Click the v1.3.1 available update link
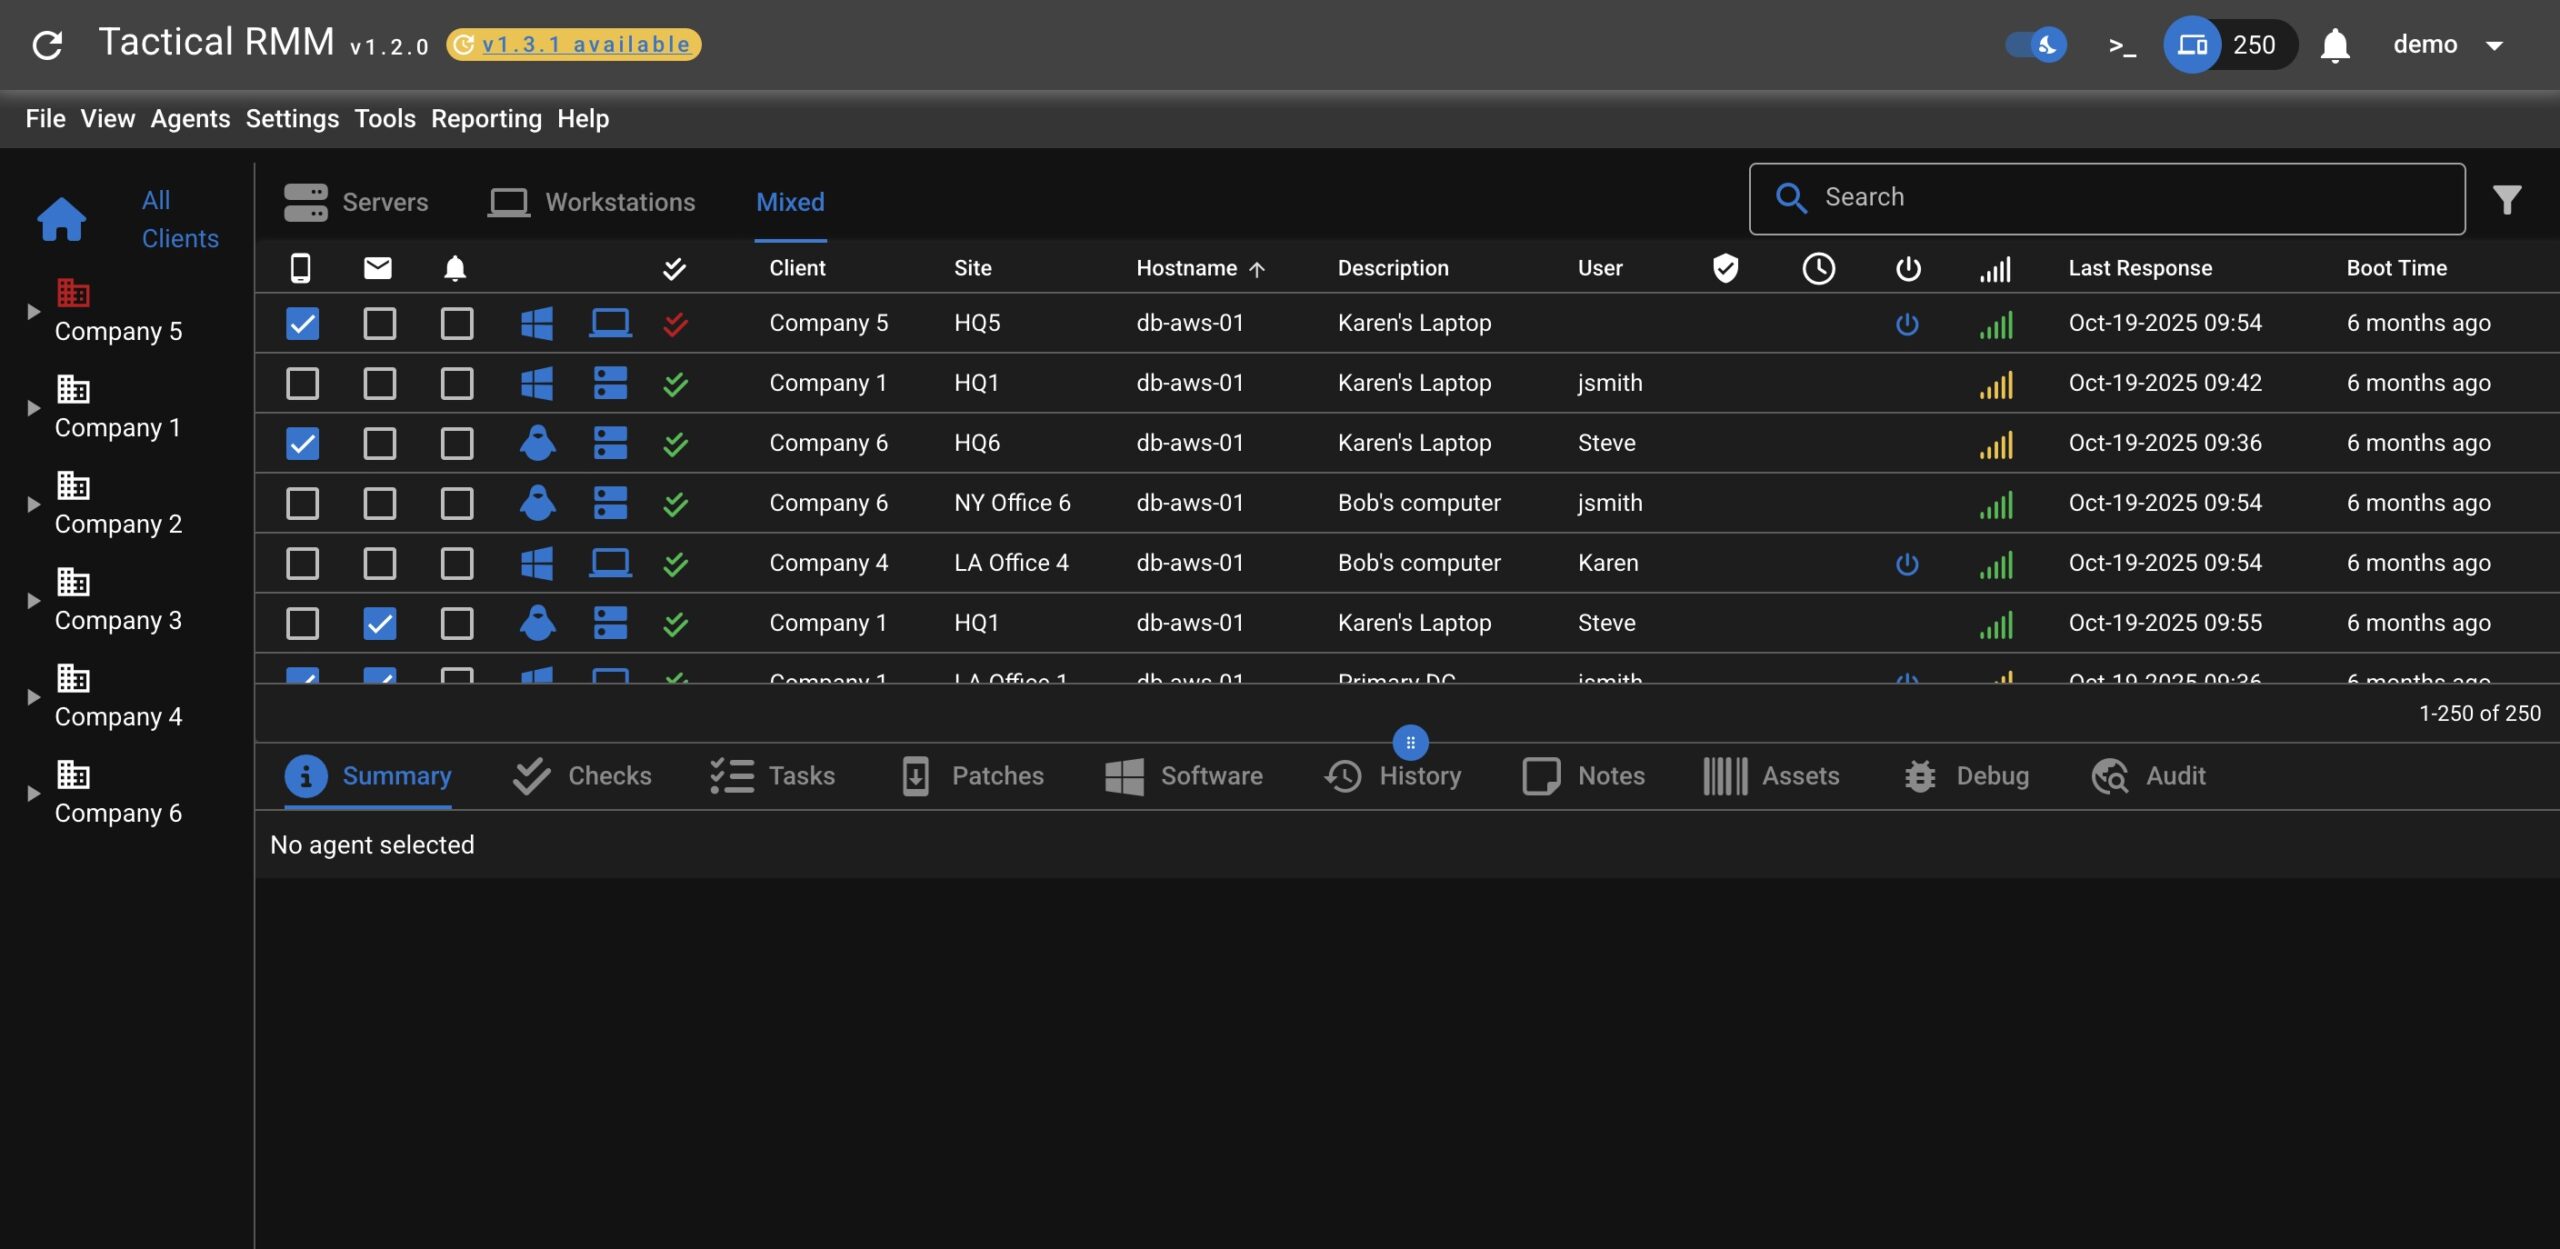 586,45
